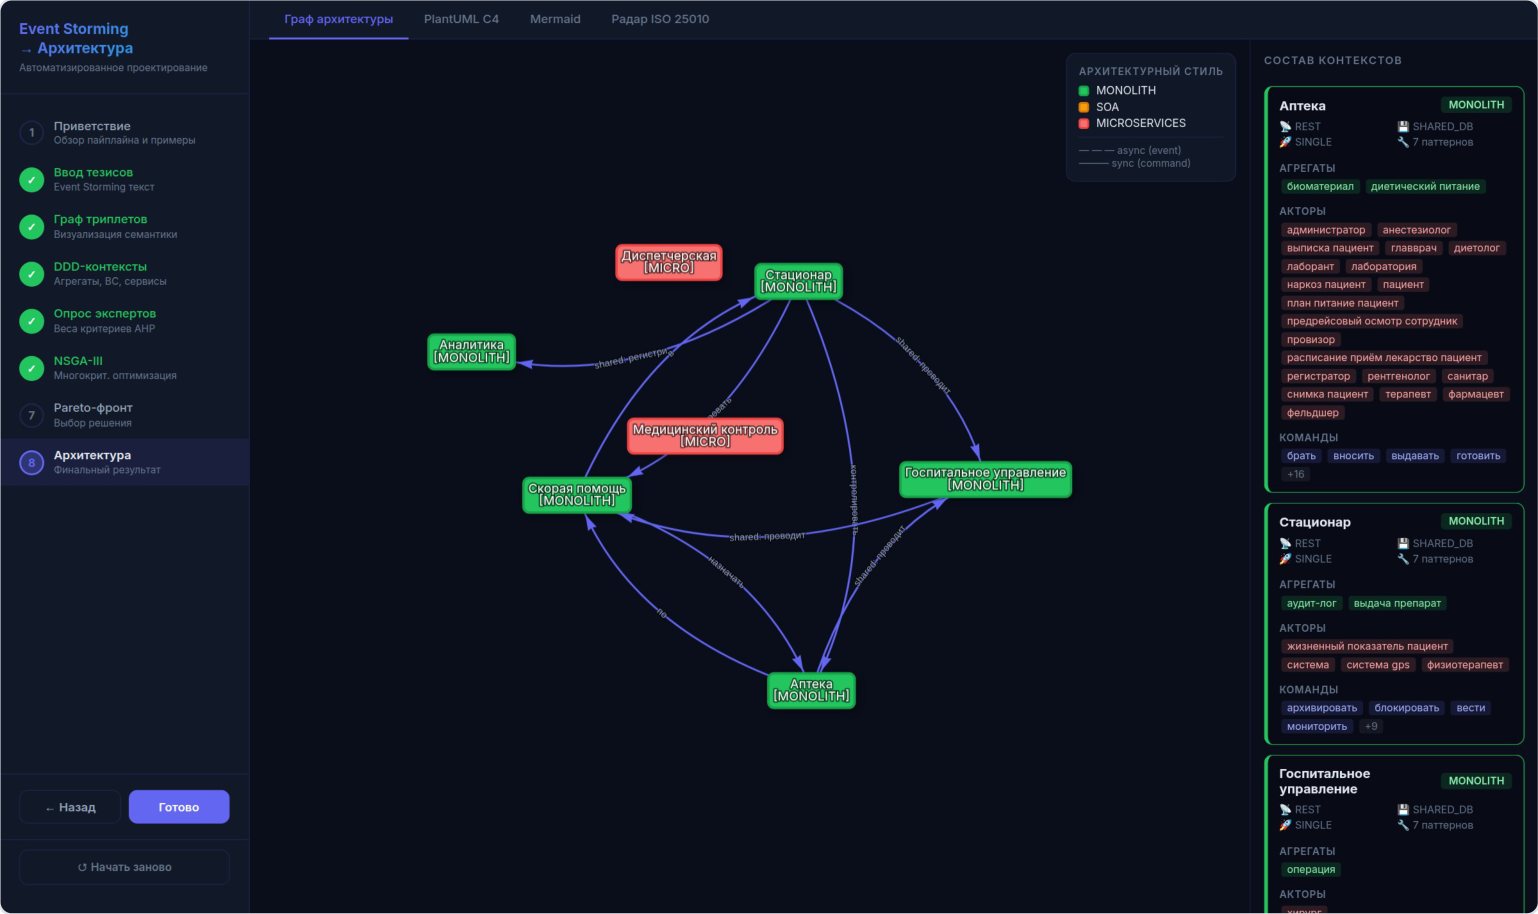Viewport: 1538px width, 914px height.
Task: Click green checkmark beside Опрос экспертов
Action: tap(32, 320)
